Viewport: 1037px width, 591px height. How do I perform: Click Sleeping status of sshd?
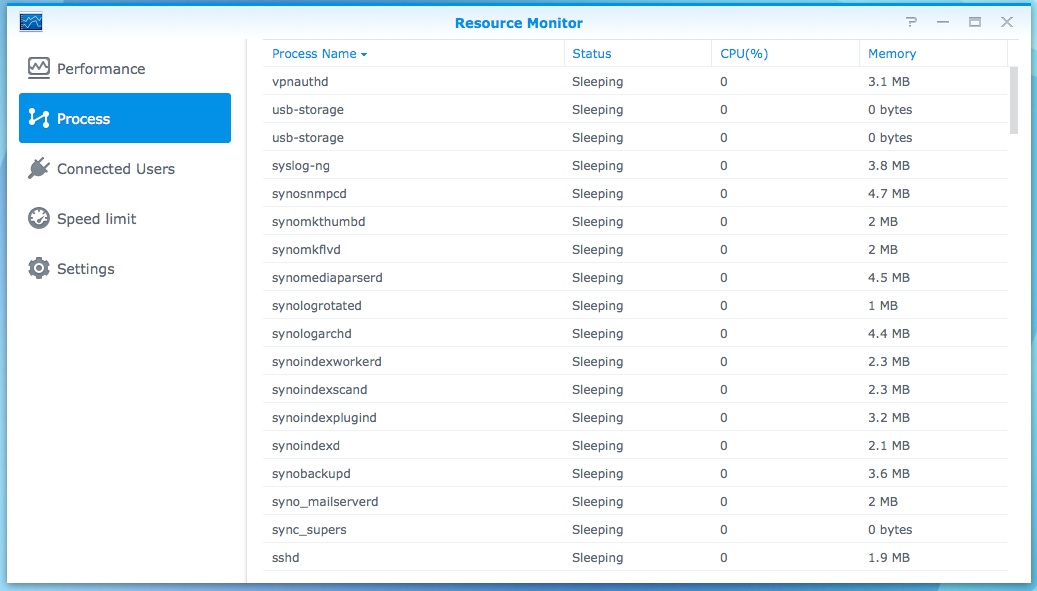pyautogui.click(x=597, y=557)
